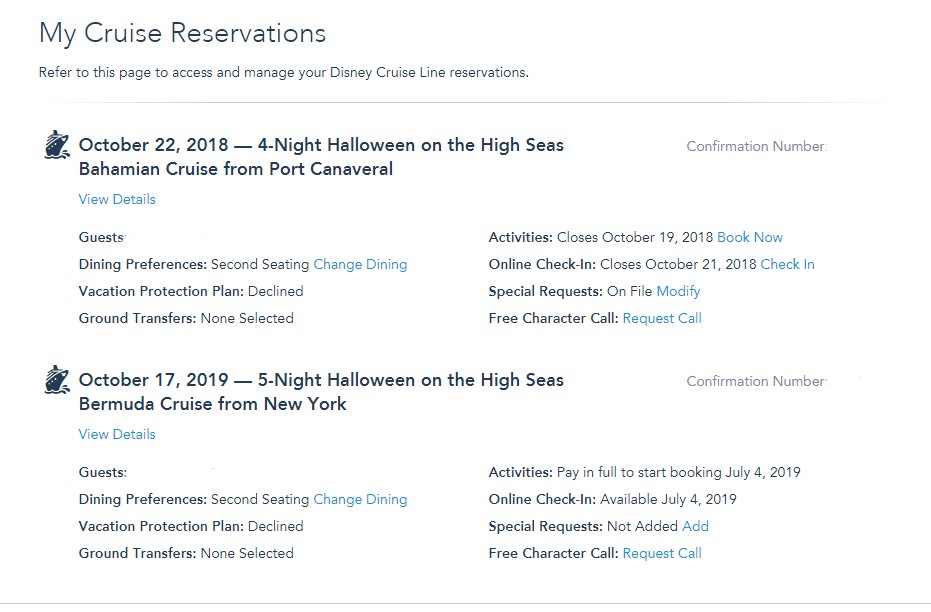This screenshot has width=931, height=612.
Task: Request Call for the Bahamian Cruise character call
Action: pyautogui.click(x=662, y=319)
